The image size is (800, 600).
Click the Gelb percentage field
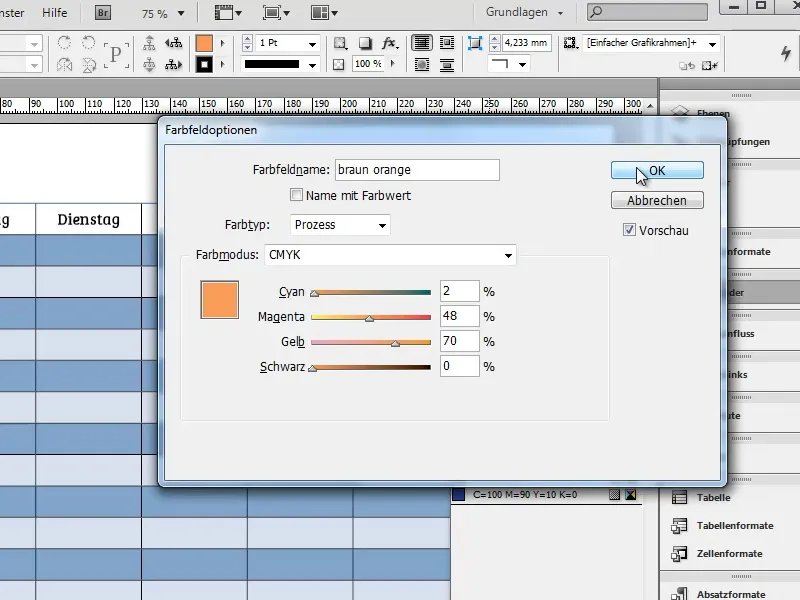459,341
